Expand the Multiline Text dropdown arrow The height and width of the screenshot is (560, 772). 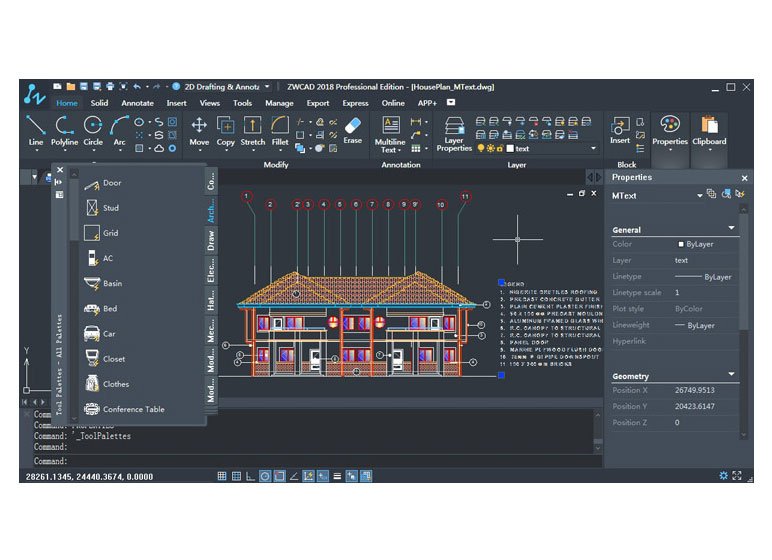coord(399,150)
